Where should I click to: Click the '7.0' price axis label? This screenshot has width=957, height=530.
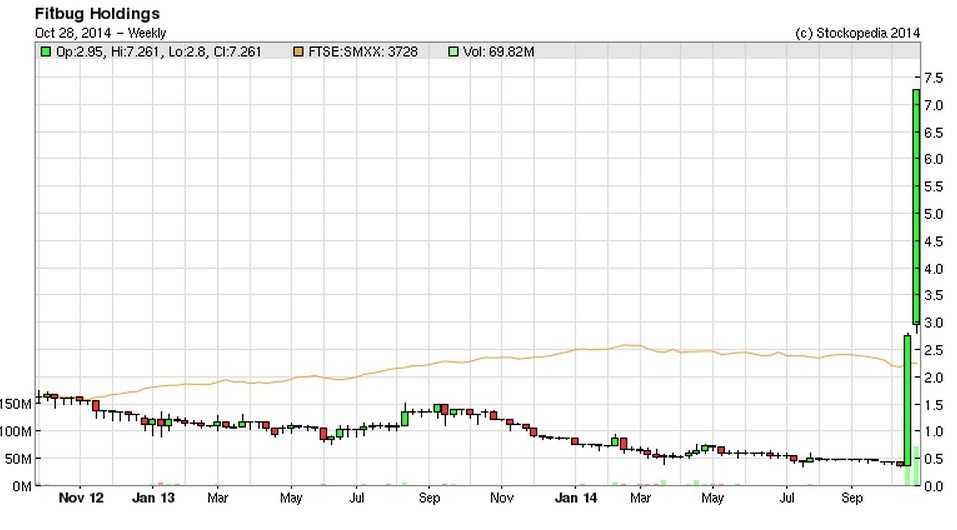(933, 106)
